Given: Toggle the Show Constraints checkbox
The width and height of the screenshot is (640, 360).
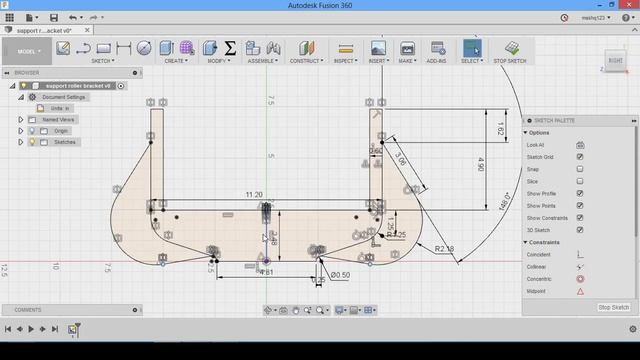Looking at the screenshot, I should (x=580, y=218).
